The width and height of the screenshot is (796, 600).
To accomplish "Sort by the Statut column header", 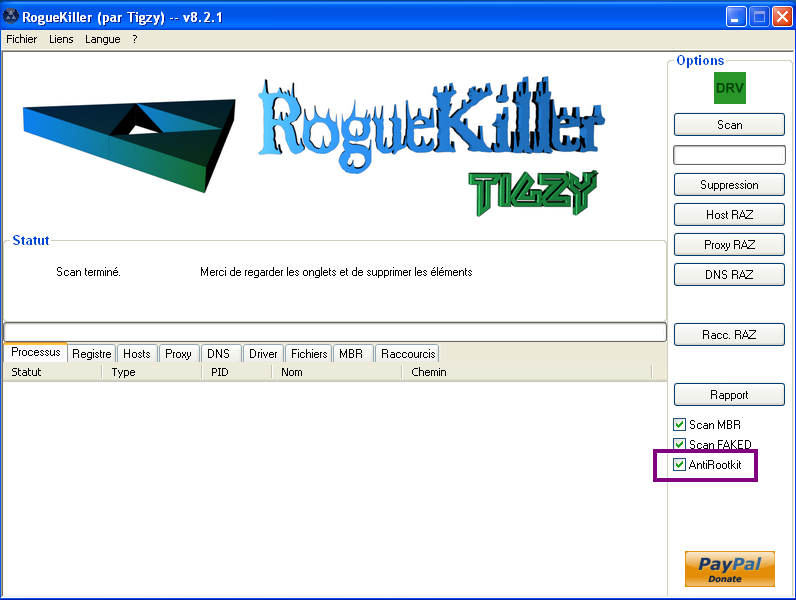I will (53, 372).
